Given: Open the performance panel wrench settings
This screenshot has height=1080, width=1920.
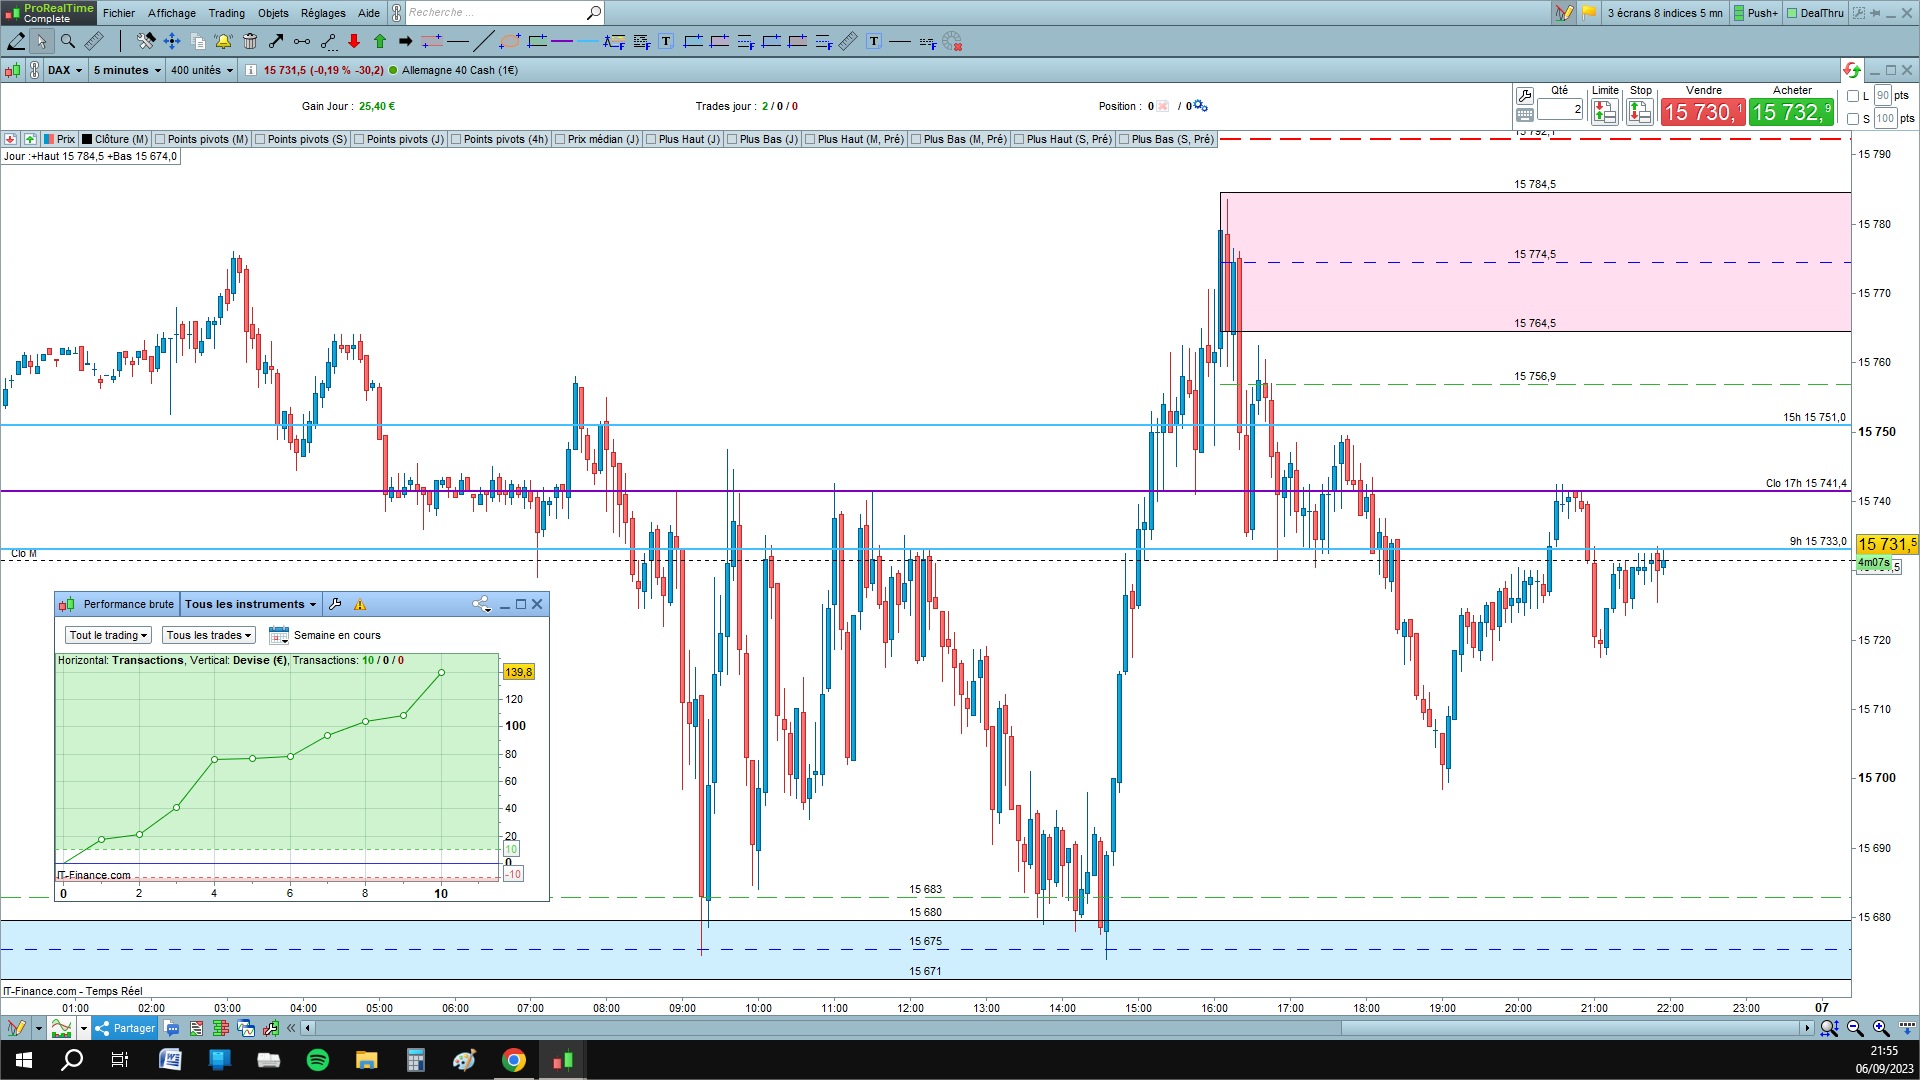Looking at the screenshot, I should [x=335, y=604].
